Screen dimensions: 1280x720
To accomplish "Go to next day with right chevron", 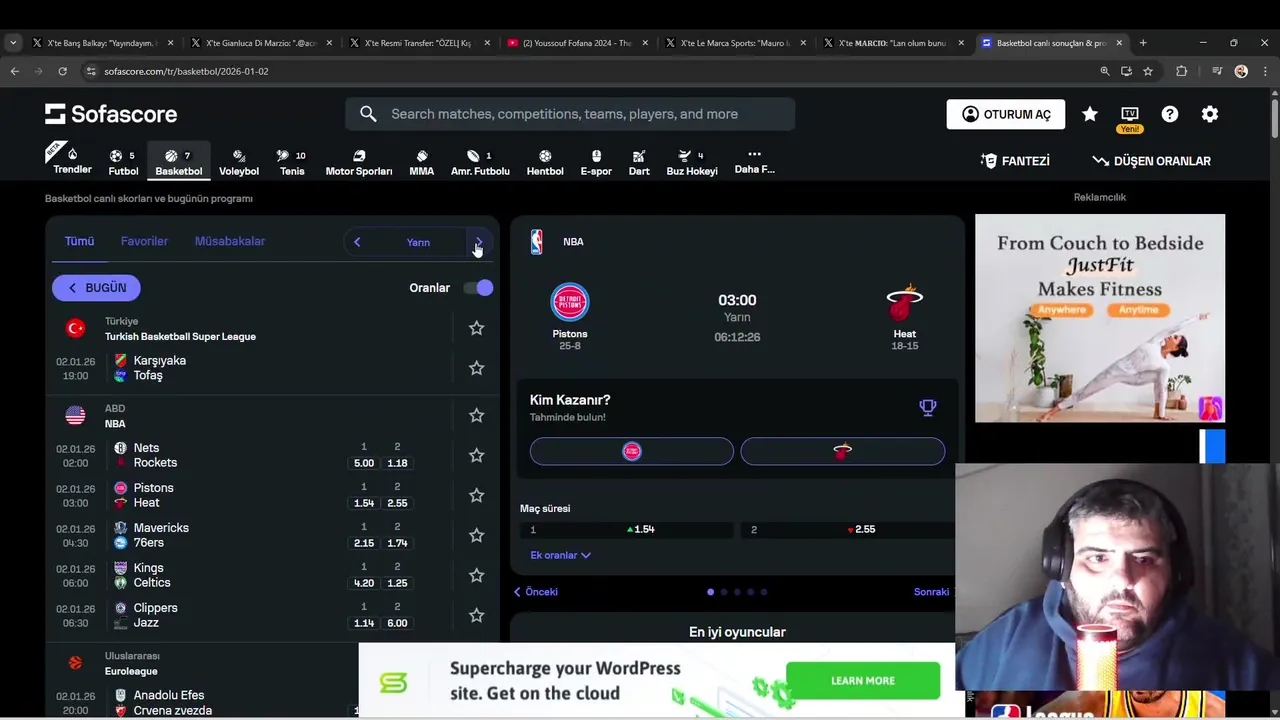I will [479, 242].
